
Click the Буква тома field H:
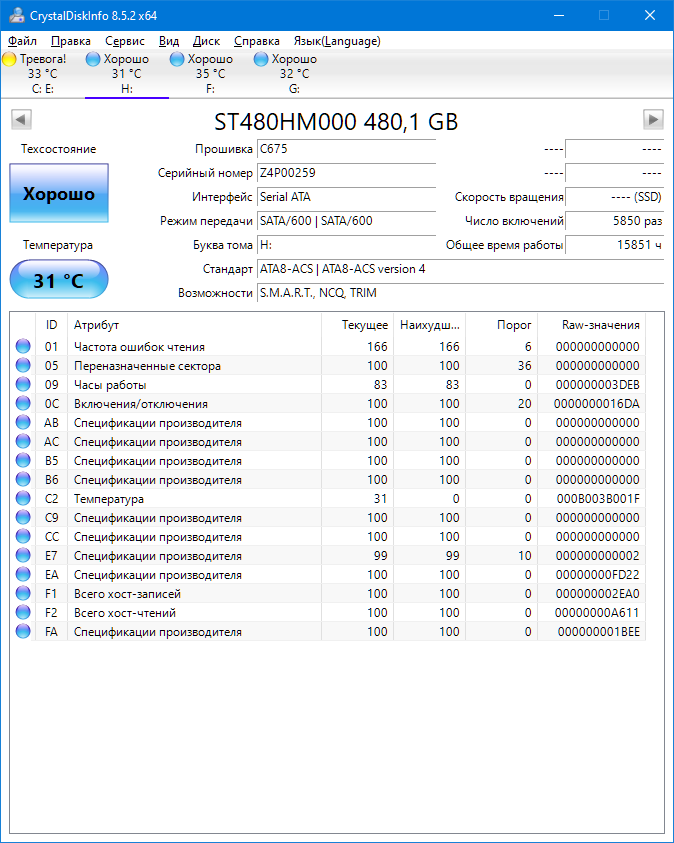[346, 245]
